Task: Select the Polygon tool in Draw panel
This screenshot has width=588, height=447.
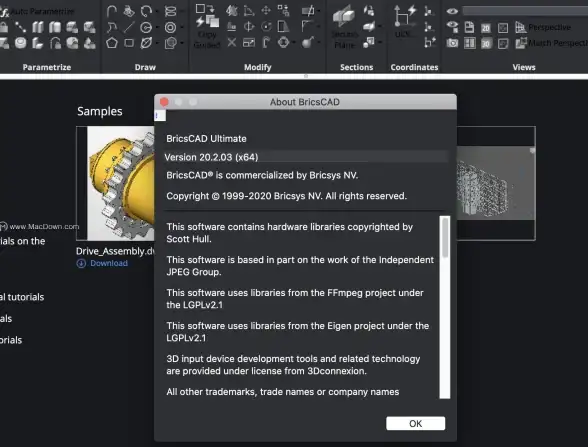Action: [112, 43]
